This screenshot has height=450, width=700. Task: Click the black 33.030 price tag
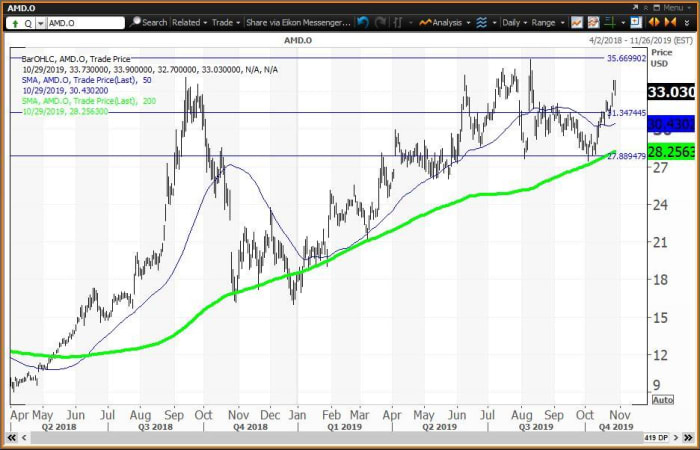click(671, 92)
